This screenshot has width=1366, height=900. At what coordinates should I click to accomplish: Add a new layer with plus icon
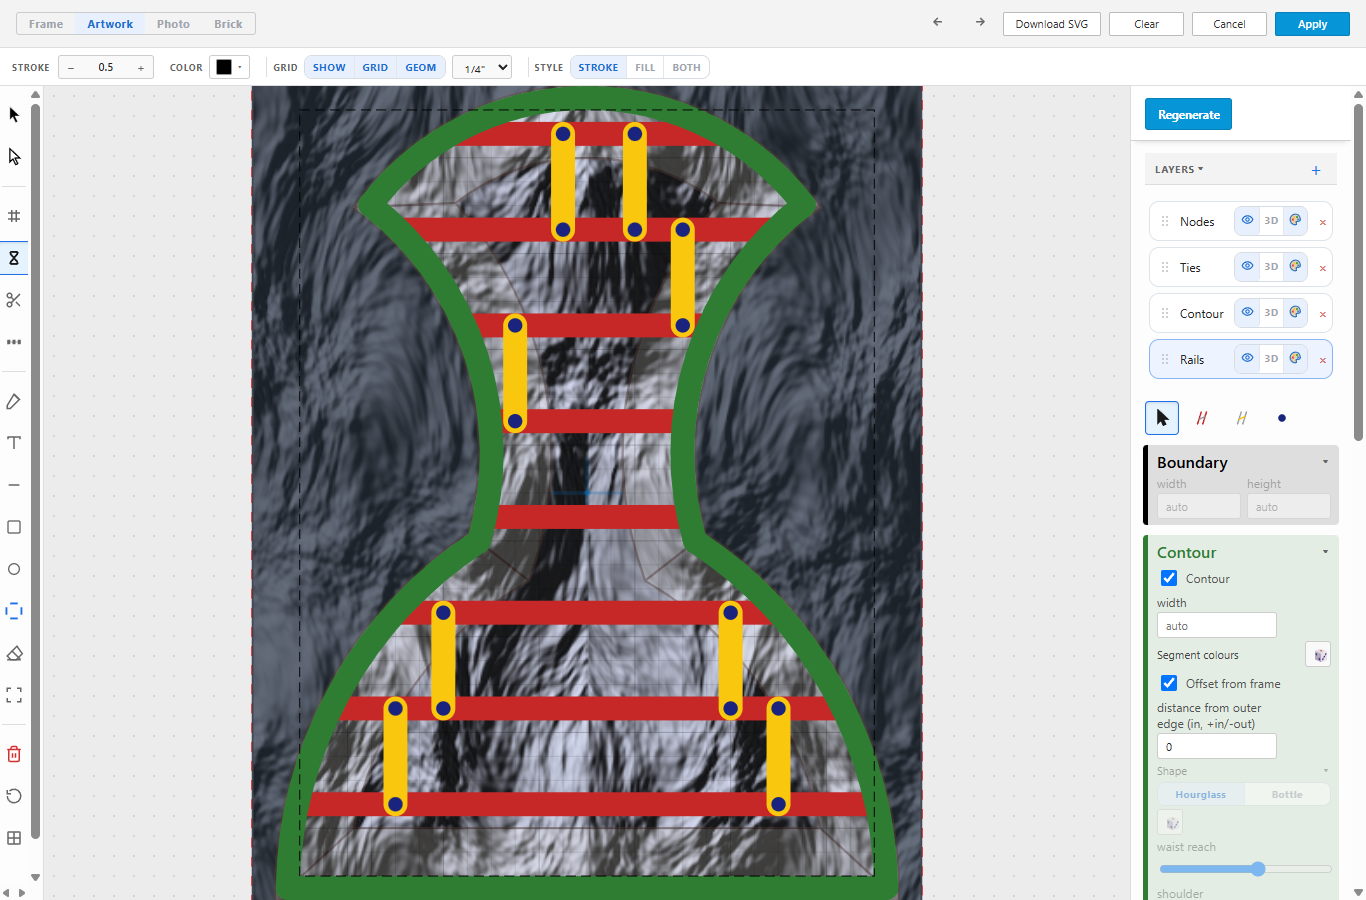point(1316,170)
